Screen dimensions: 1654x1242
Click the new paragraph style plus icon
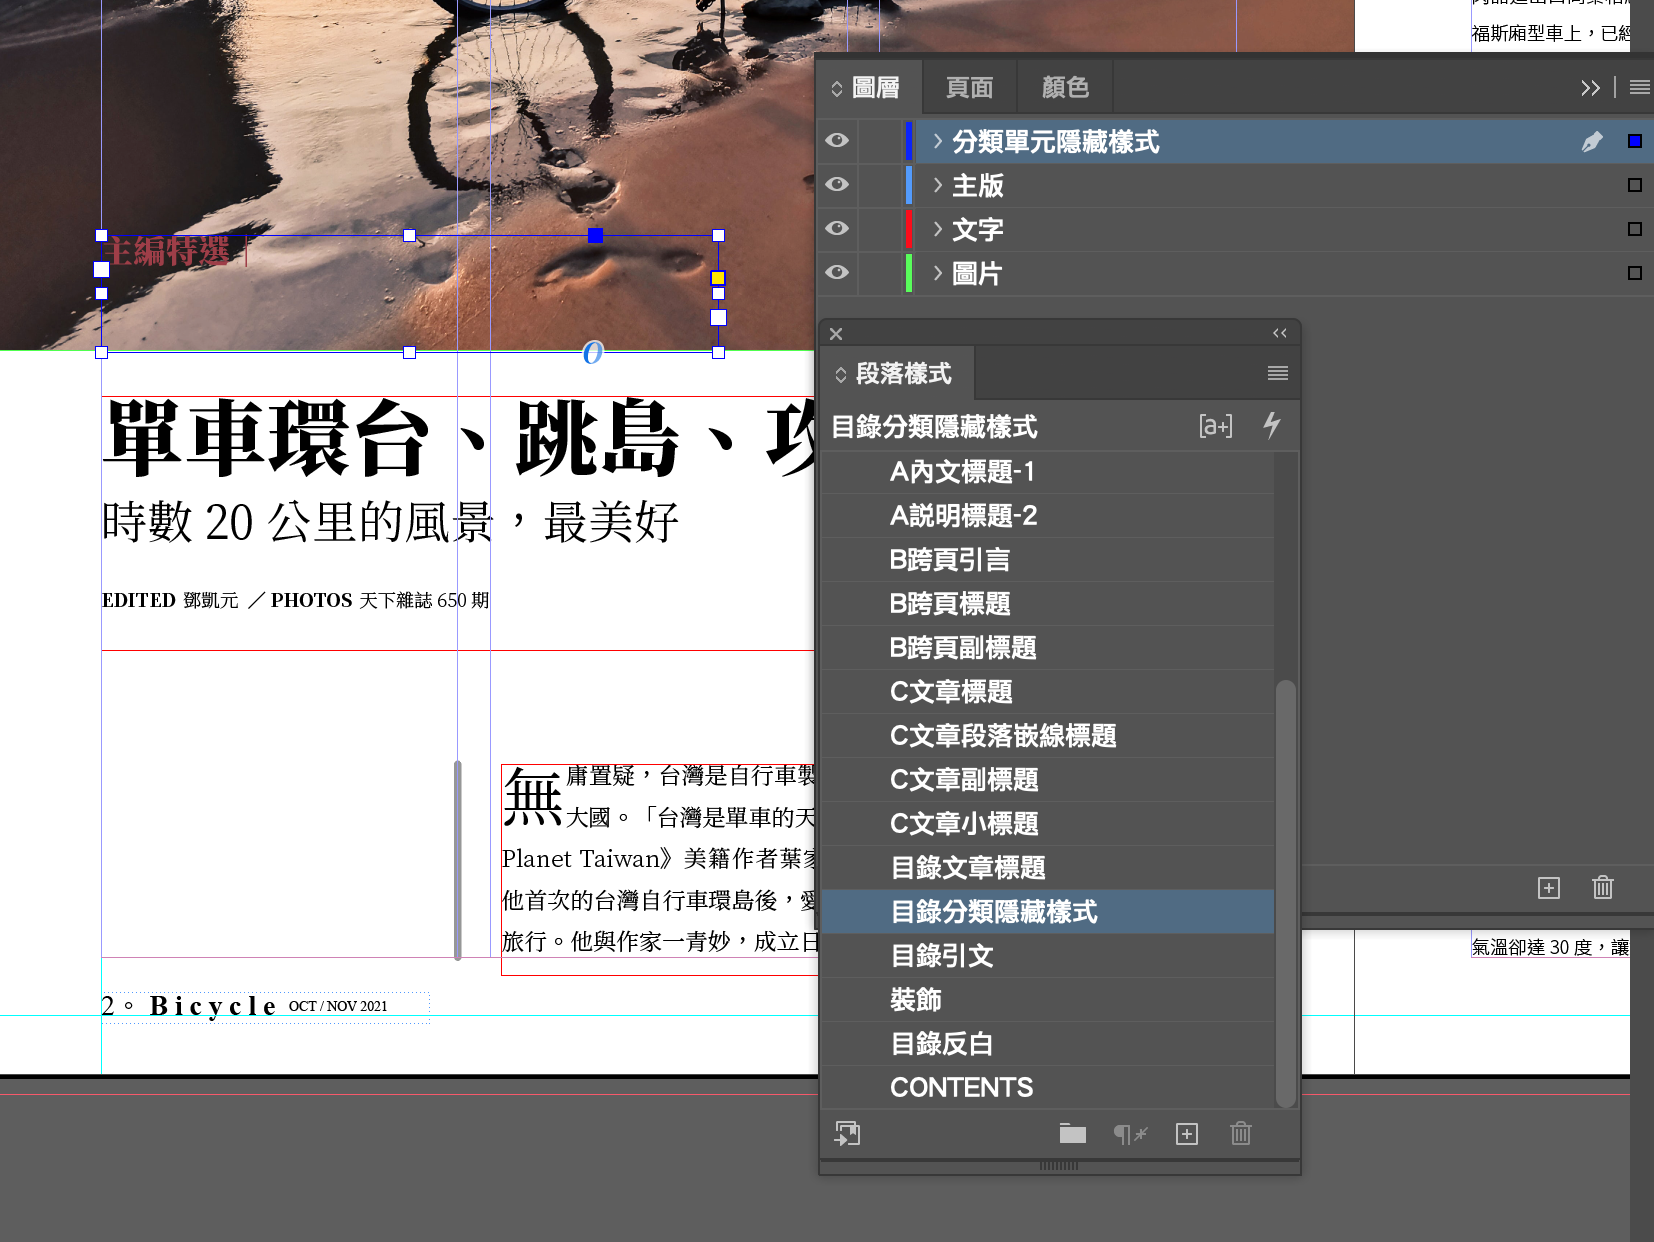point(1187,1133)
